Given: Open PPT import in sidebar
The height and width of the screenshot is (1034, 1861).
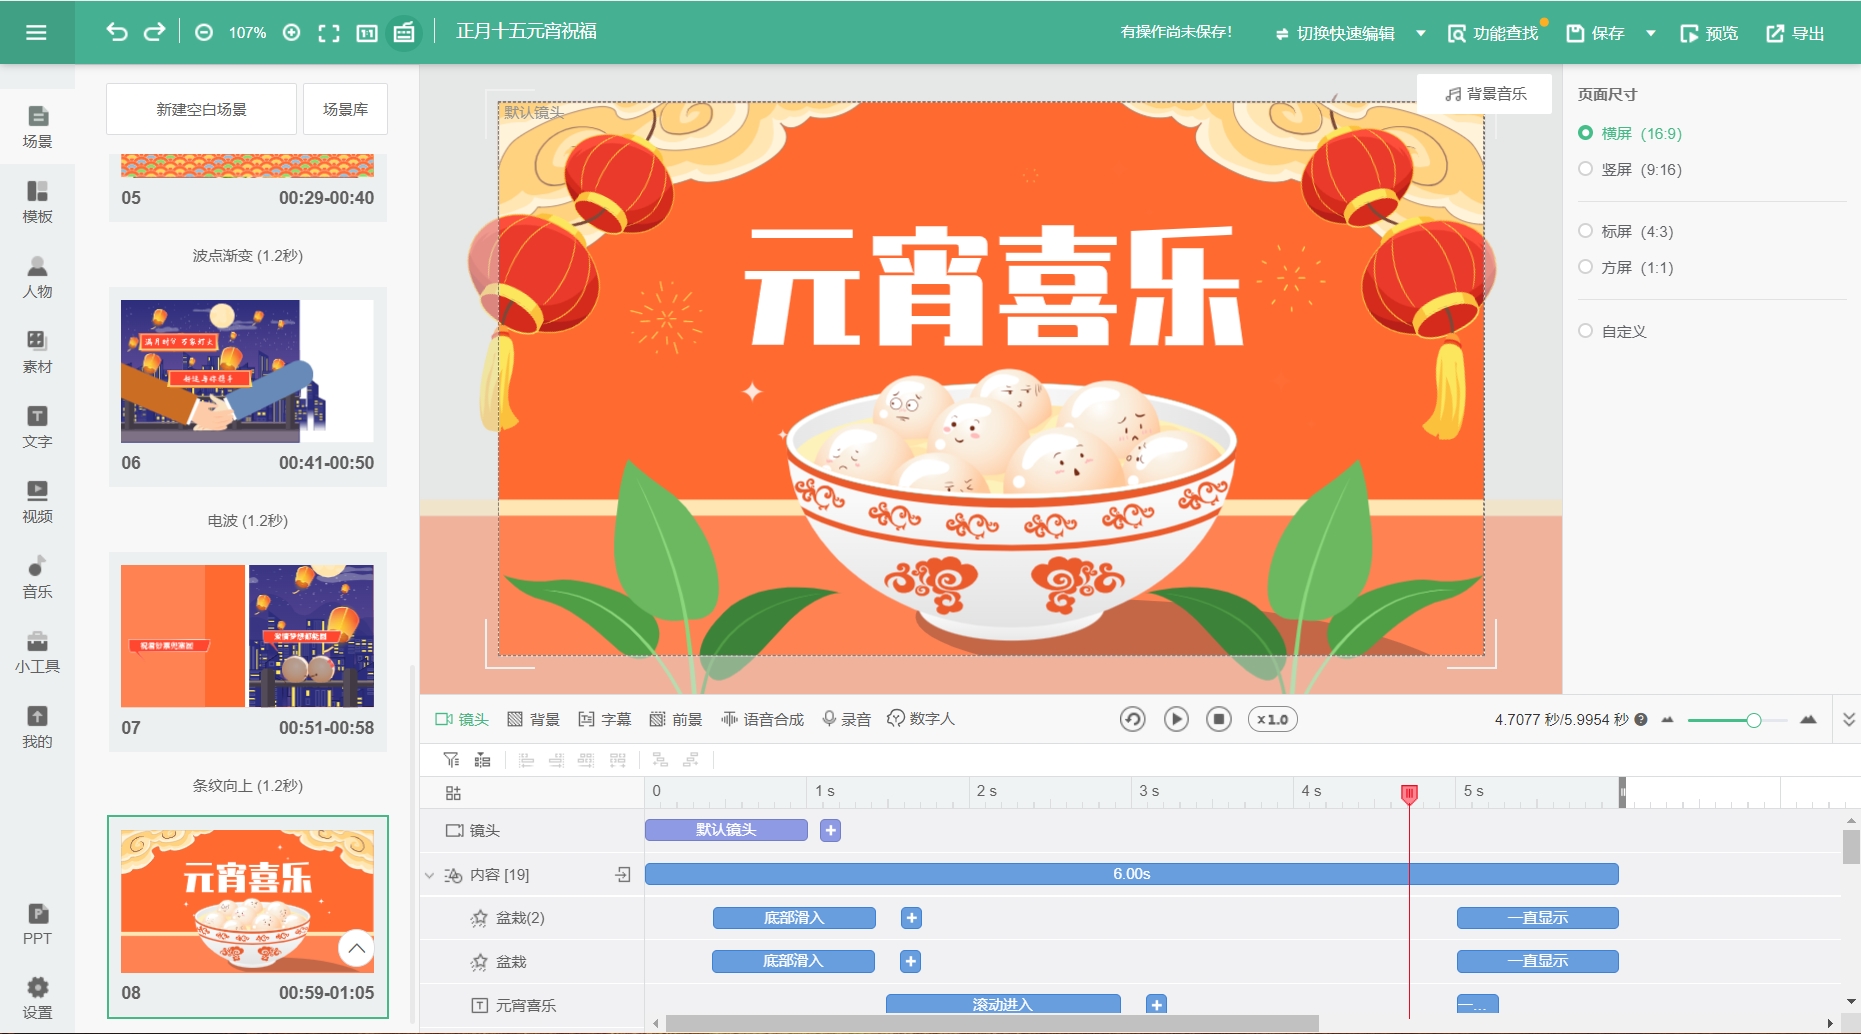Looking at the screenshot, I should [37, 924].
